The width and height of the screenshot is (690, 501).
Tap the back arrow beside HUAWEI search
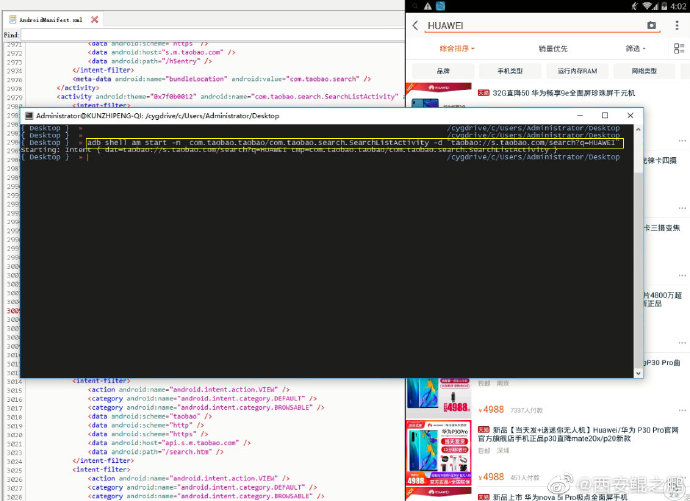click(415, 26)
